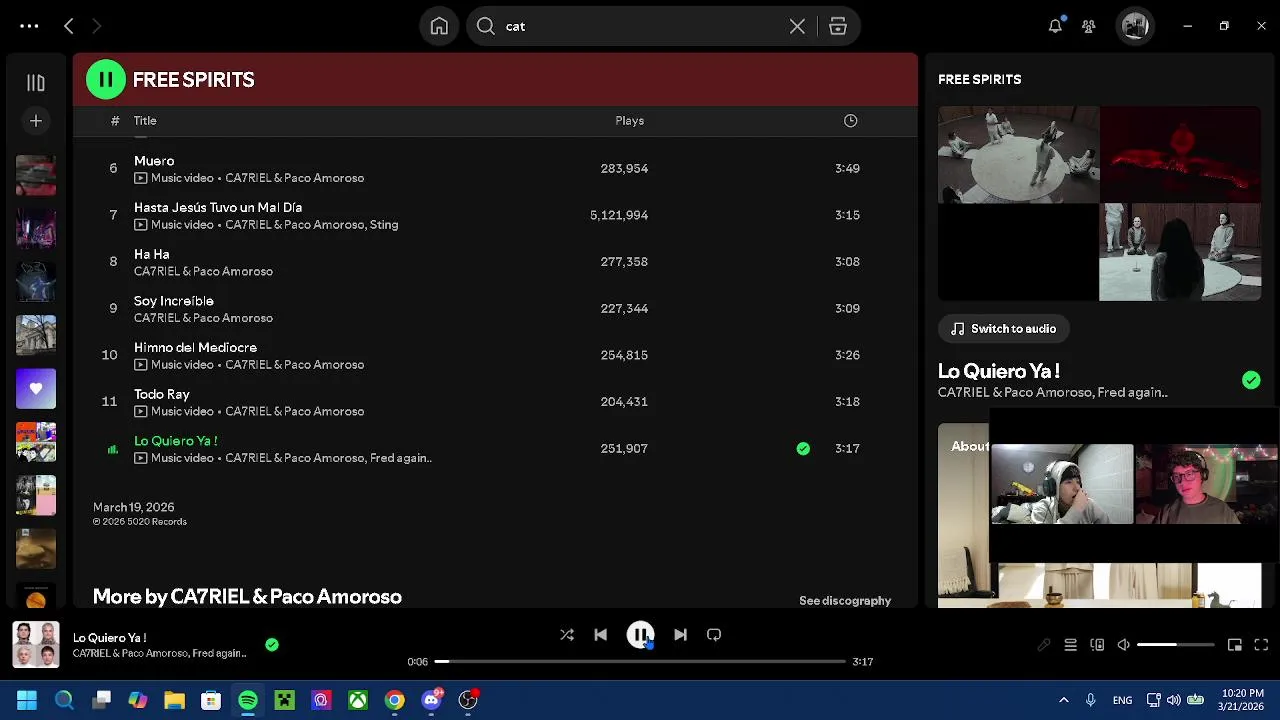Toggle full screen mode icon
The height and width of the screenshot is (720, 1280).
pos(1261,645)
